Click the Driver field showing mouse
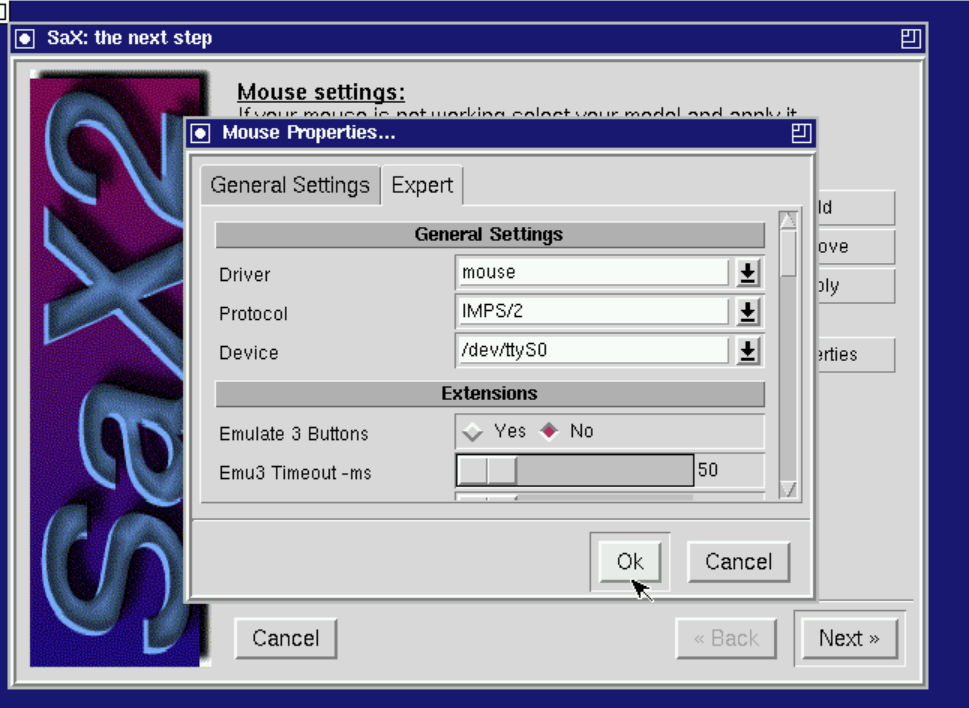Viewport: 969px width, 708px height. tap(593, 272)
